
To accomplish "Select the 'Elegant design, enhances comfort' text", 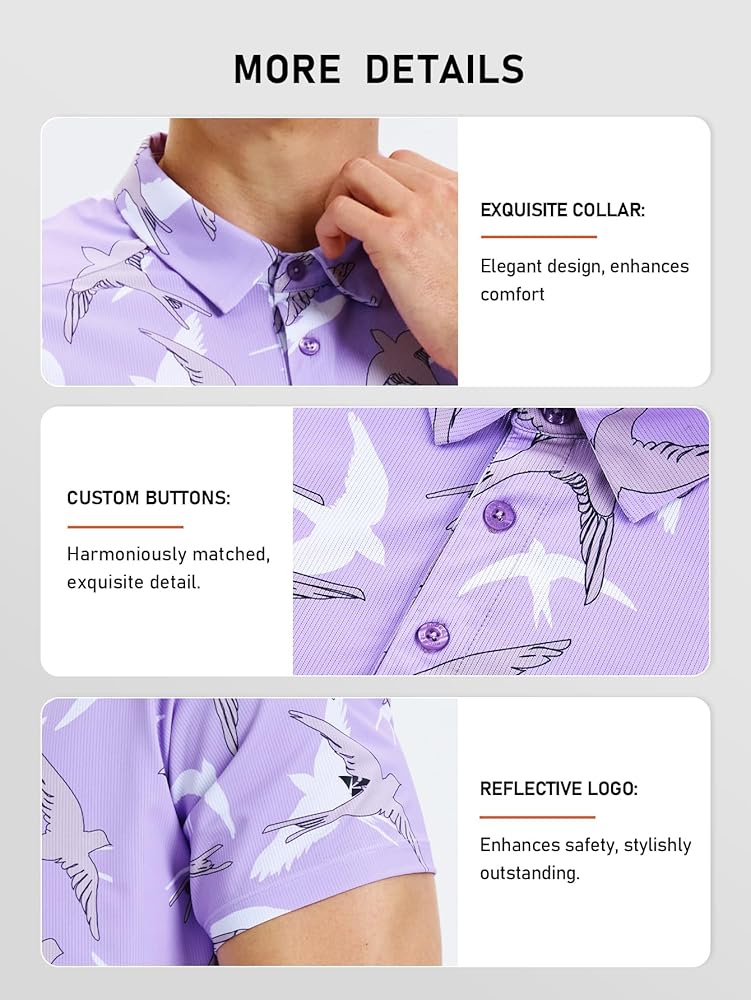I will pyautogui.click(x=585, y=280).
